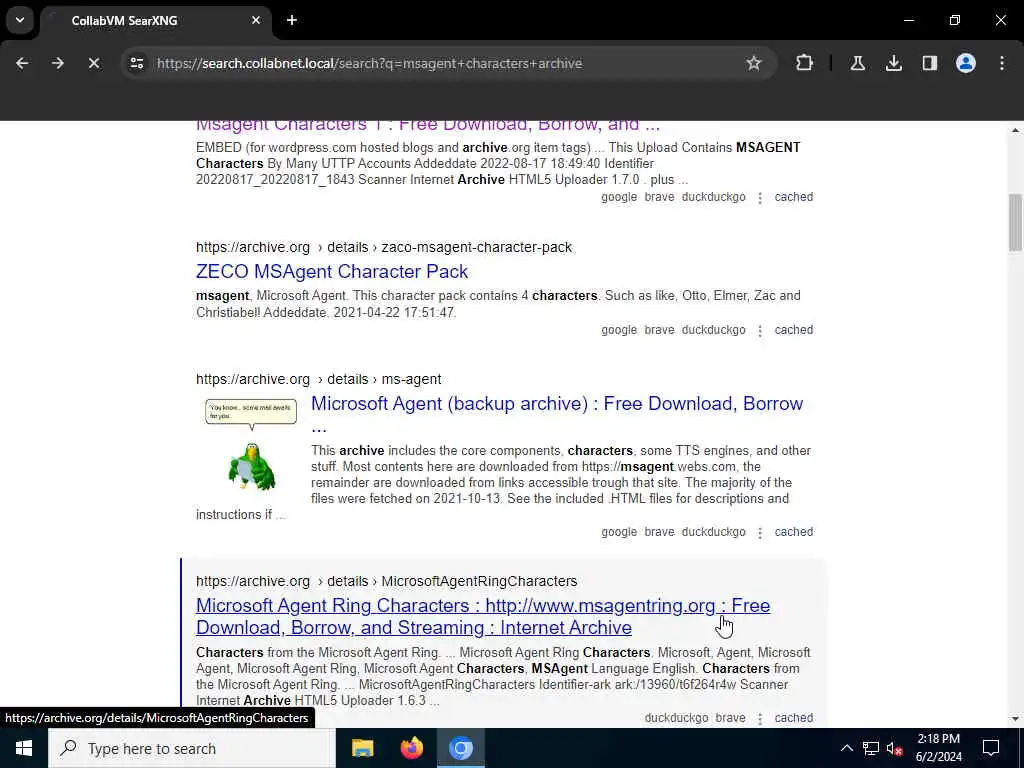Open Chrome's three-dot menu

point(1002,63)
